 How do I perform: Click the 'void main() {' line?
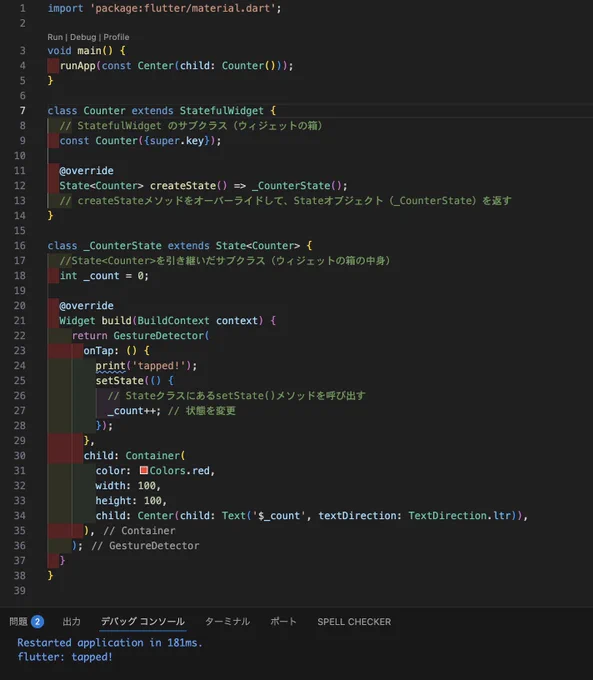[86, 51]
